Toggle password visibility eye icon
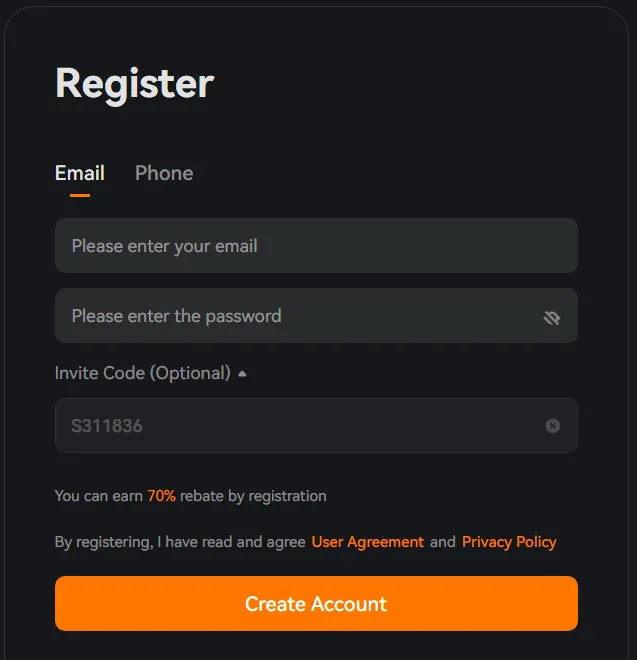Image resolution: width=637 pixels, height=660 pixels. (552, 317)
